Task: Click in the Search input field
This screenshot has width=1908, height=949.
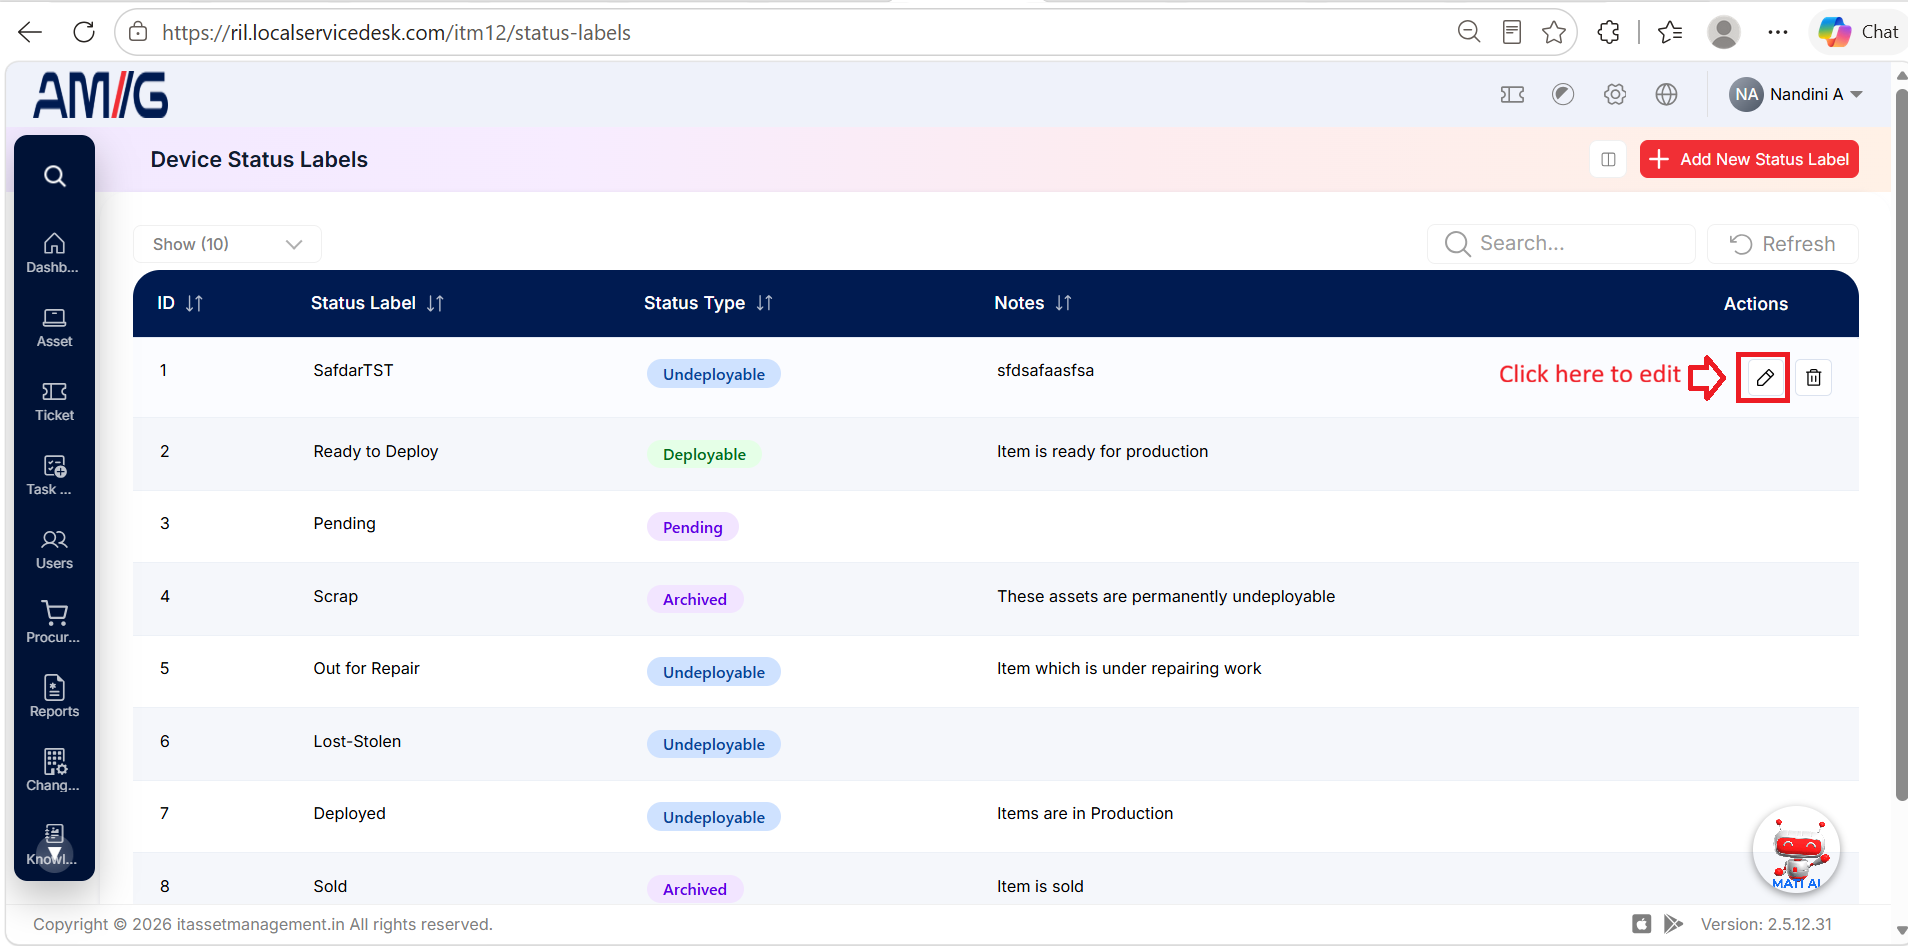Action: pos(1561,244)
